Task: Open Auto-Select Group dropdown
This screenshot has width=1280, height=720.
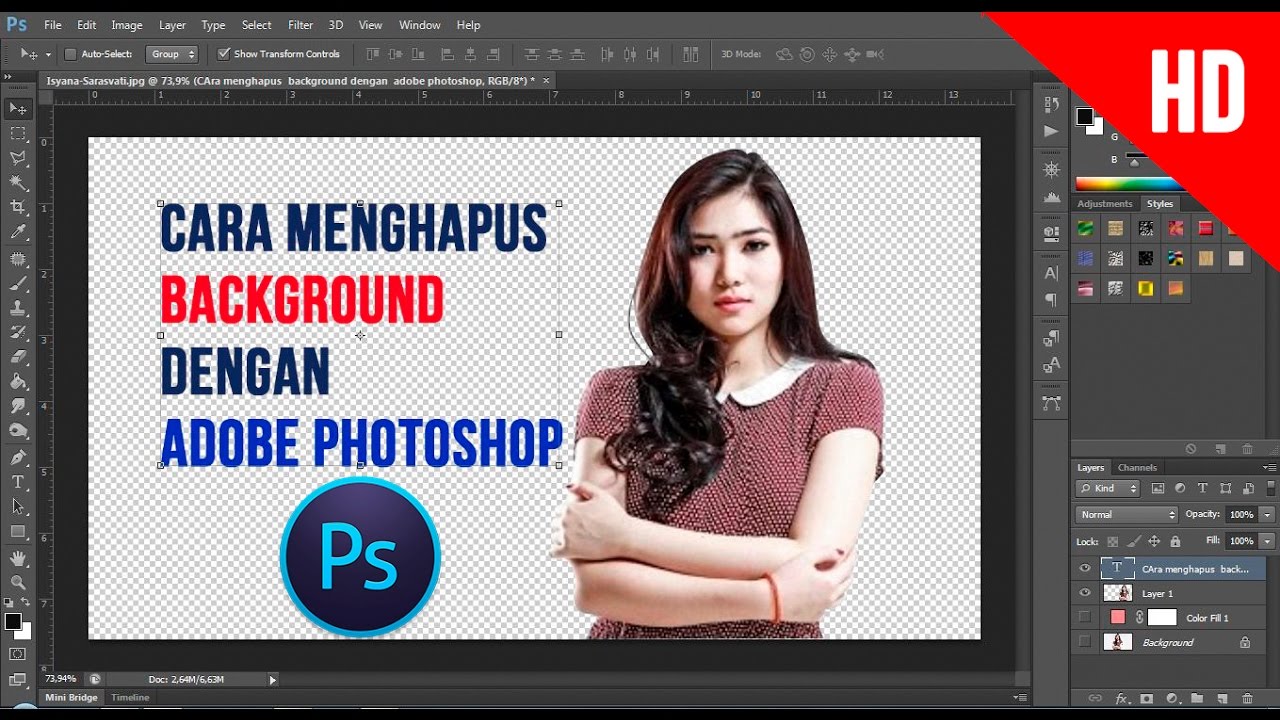Action: click(172, 54)
